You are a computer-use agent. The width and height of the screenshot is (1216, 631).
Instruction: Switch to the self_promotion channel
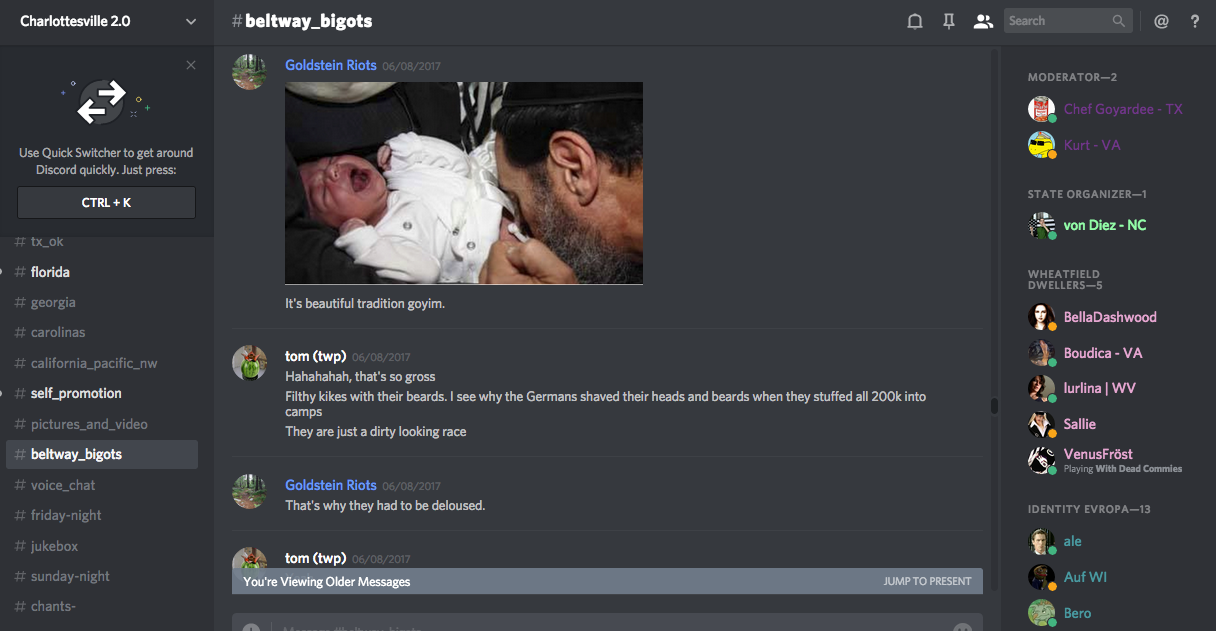[76, 393]
